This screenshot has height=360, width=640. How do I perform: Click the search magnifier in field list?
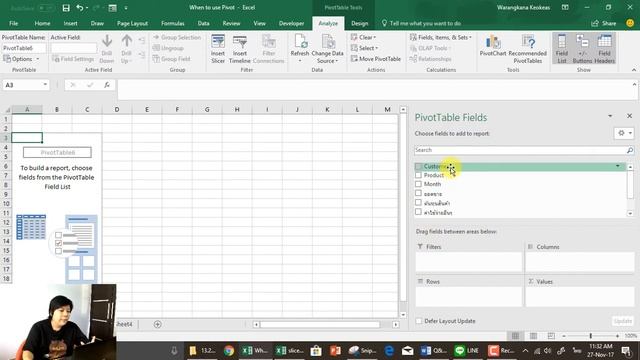[630, 150]
